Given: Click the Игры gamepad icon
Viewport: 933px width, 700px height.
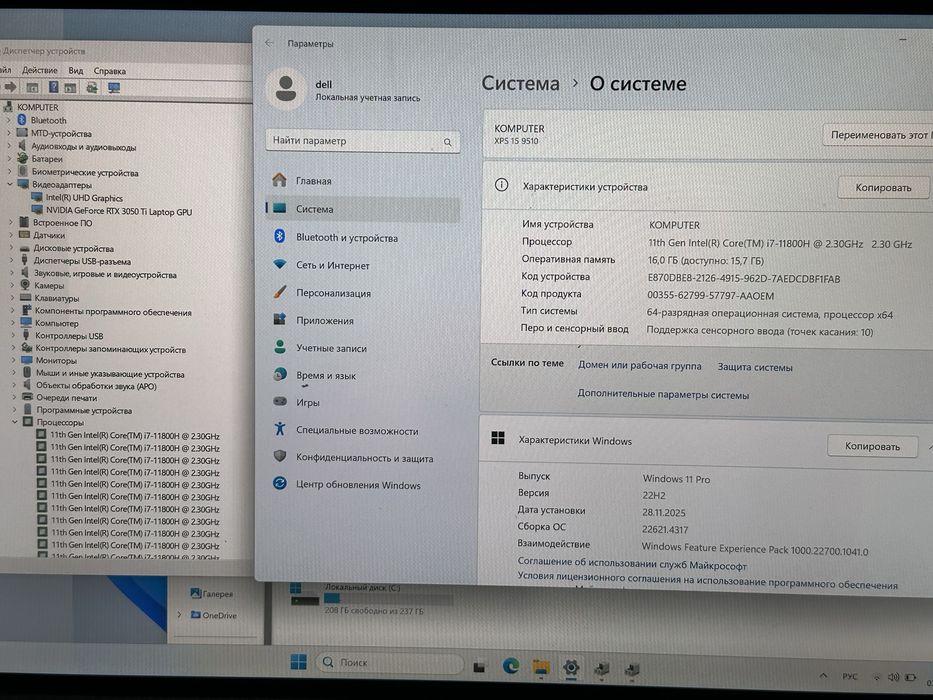Looking at the screenshot, I should 280,402.
